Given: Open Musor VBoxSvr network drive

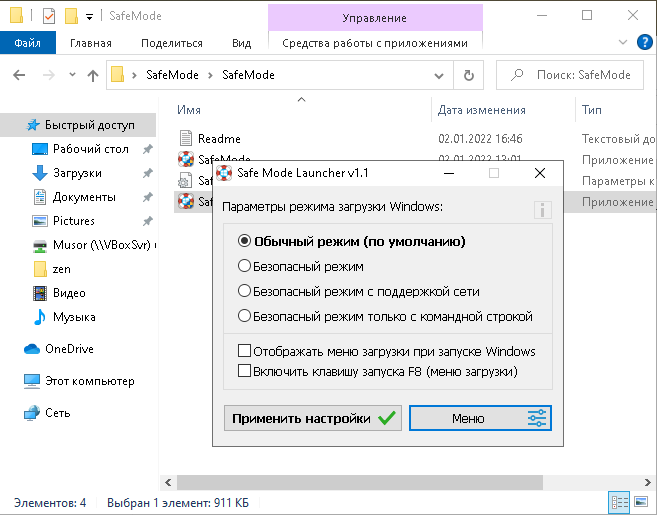Looking at the screenshot, I should point(101,245).
